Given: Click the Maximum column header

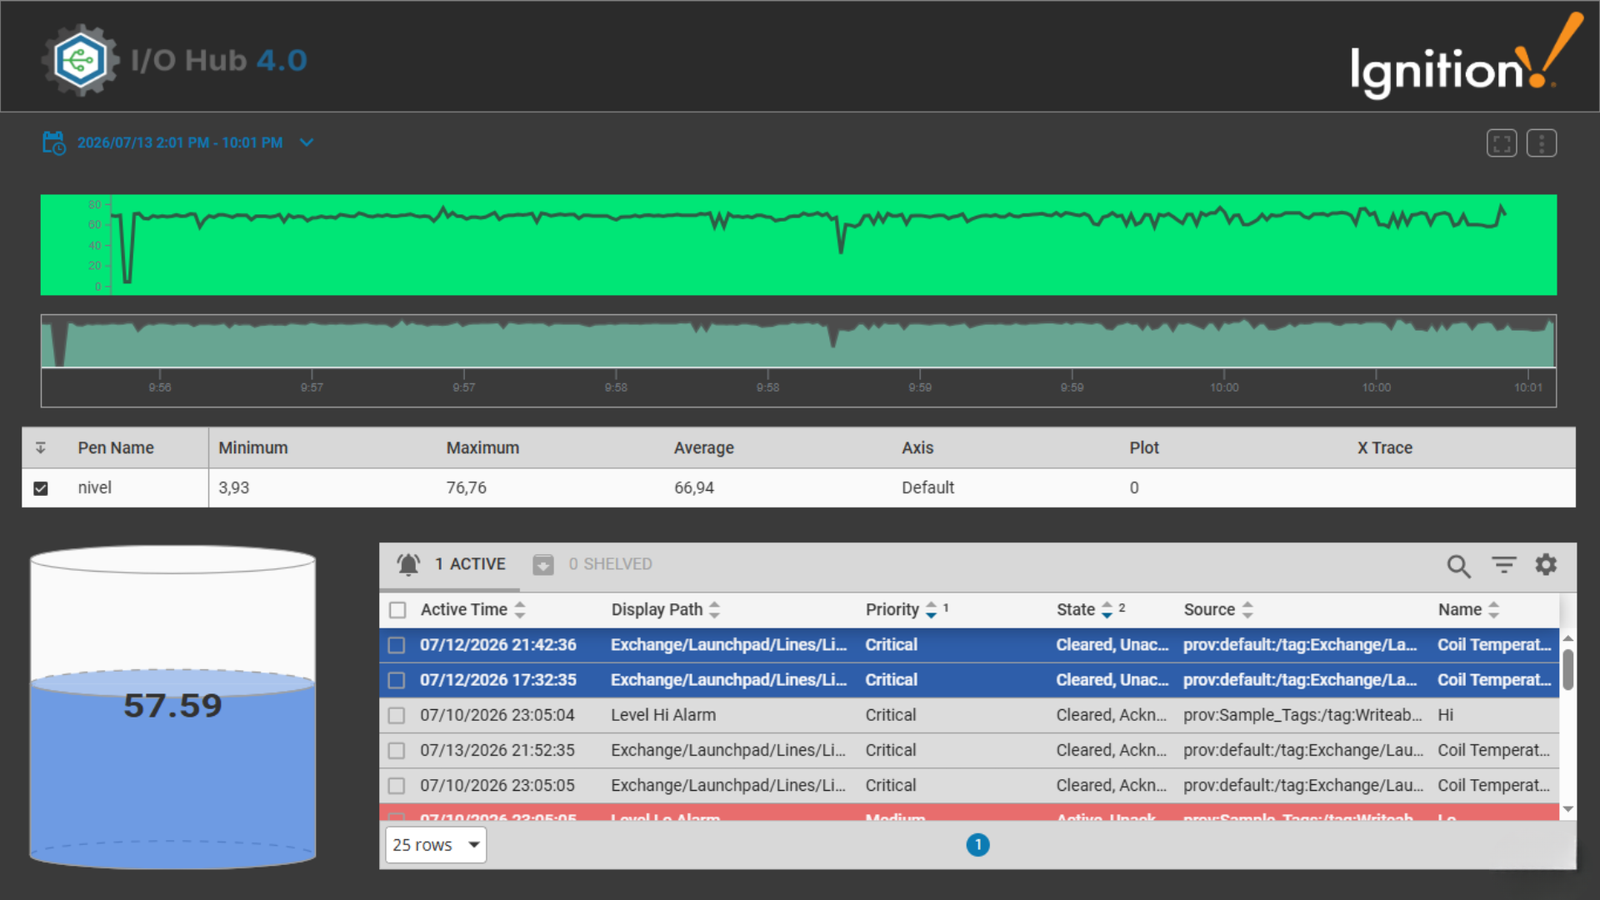Looking at the screenshot, I should tap(483, 448).
